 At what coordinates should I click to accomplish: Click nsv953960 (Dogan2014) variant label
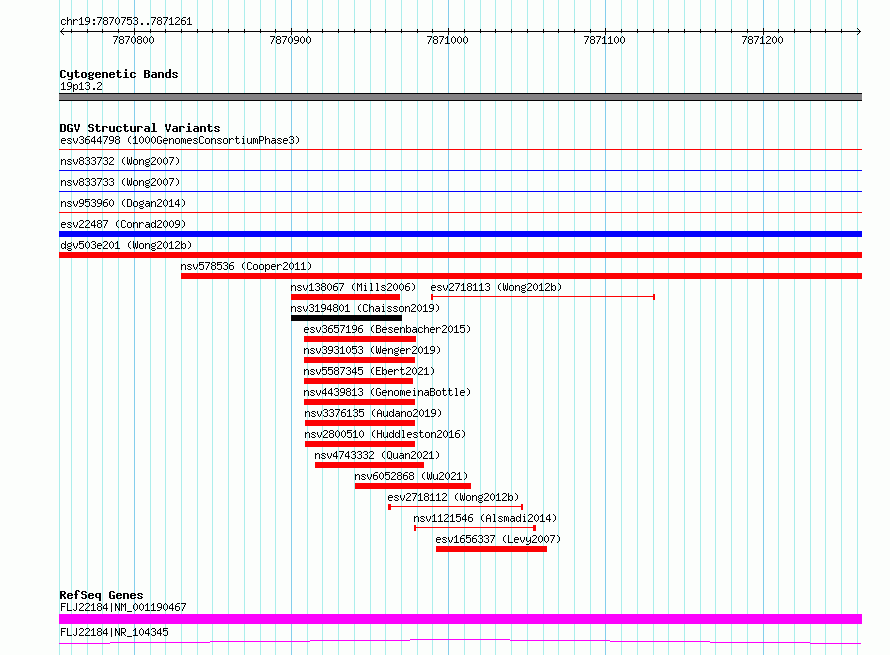coord(123,203)
